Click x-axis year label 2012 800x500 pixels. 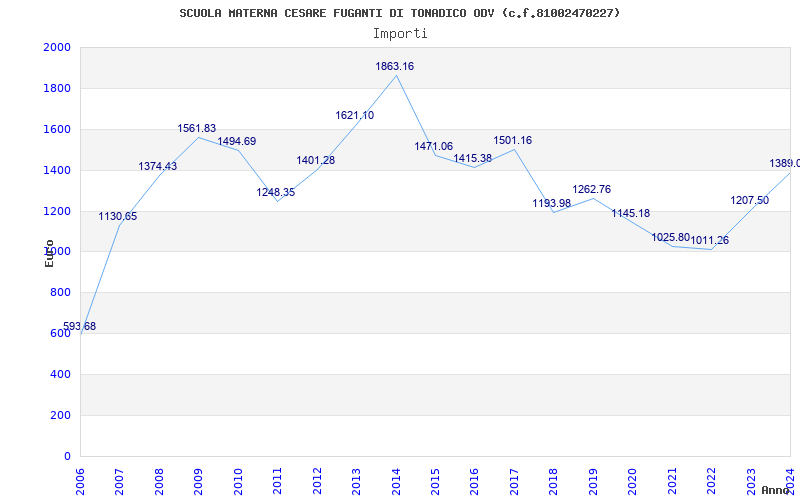coord(317,482)
